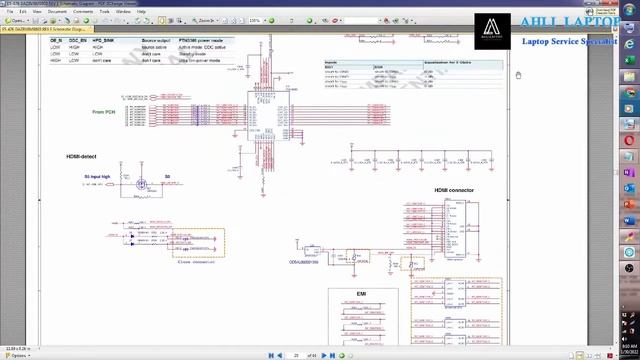Click the Print icon in toolbar
Image resolution: width=640 pixels, height=360 pixels.
44,21
